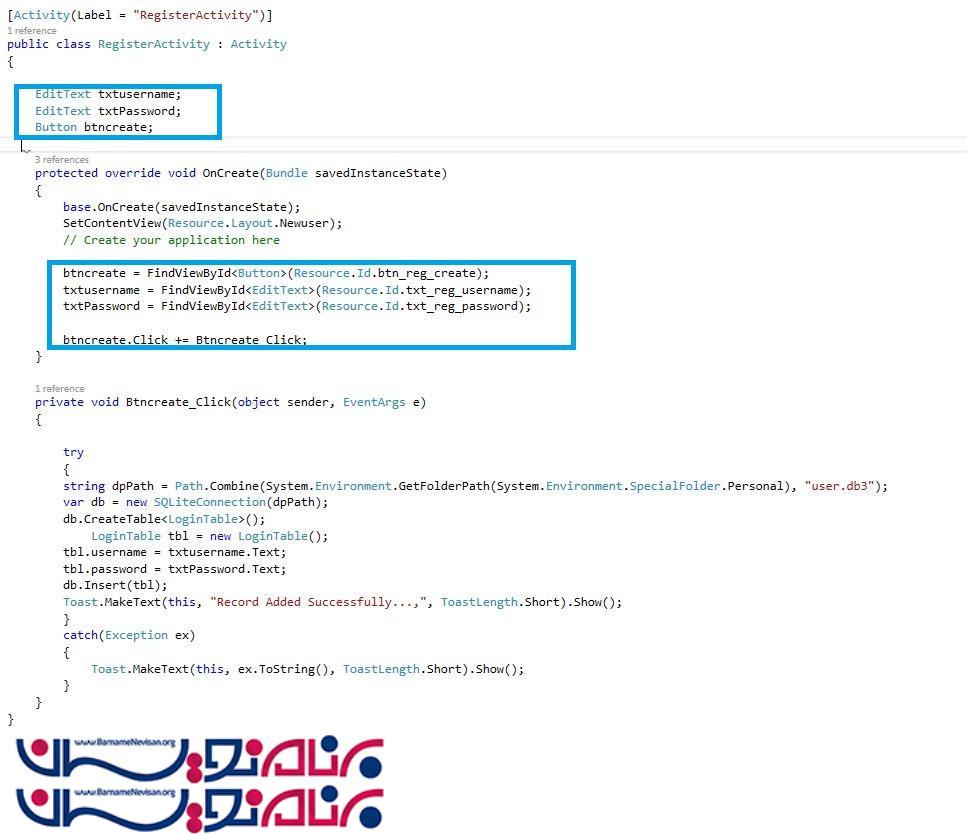Click the "base.OnCreate(savedInstanceState);" line
Image resolution: width=967 pixels, height=834 pixels.
181,207
